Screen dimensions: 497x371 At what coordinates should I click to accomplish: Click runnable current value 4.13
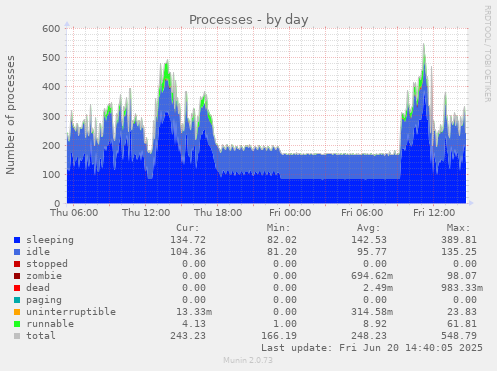point(194,324)
